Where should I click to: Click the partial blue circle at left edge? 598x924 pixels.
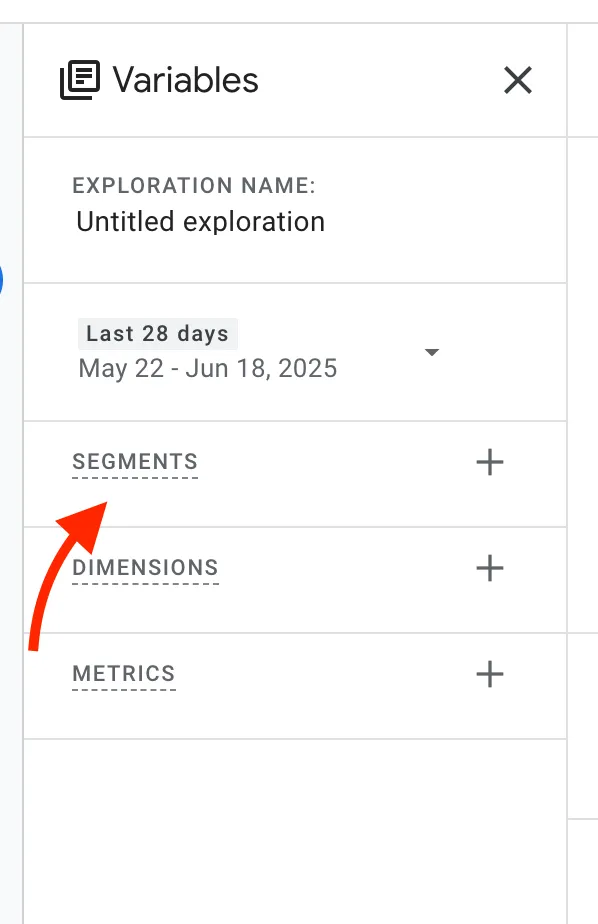(x=1, y=280)
